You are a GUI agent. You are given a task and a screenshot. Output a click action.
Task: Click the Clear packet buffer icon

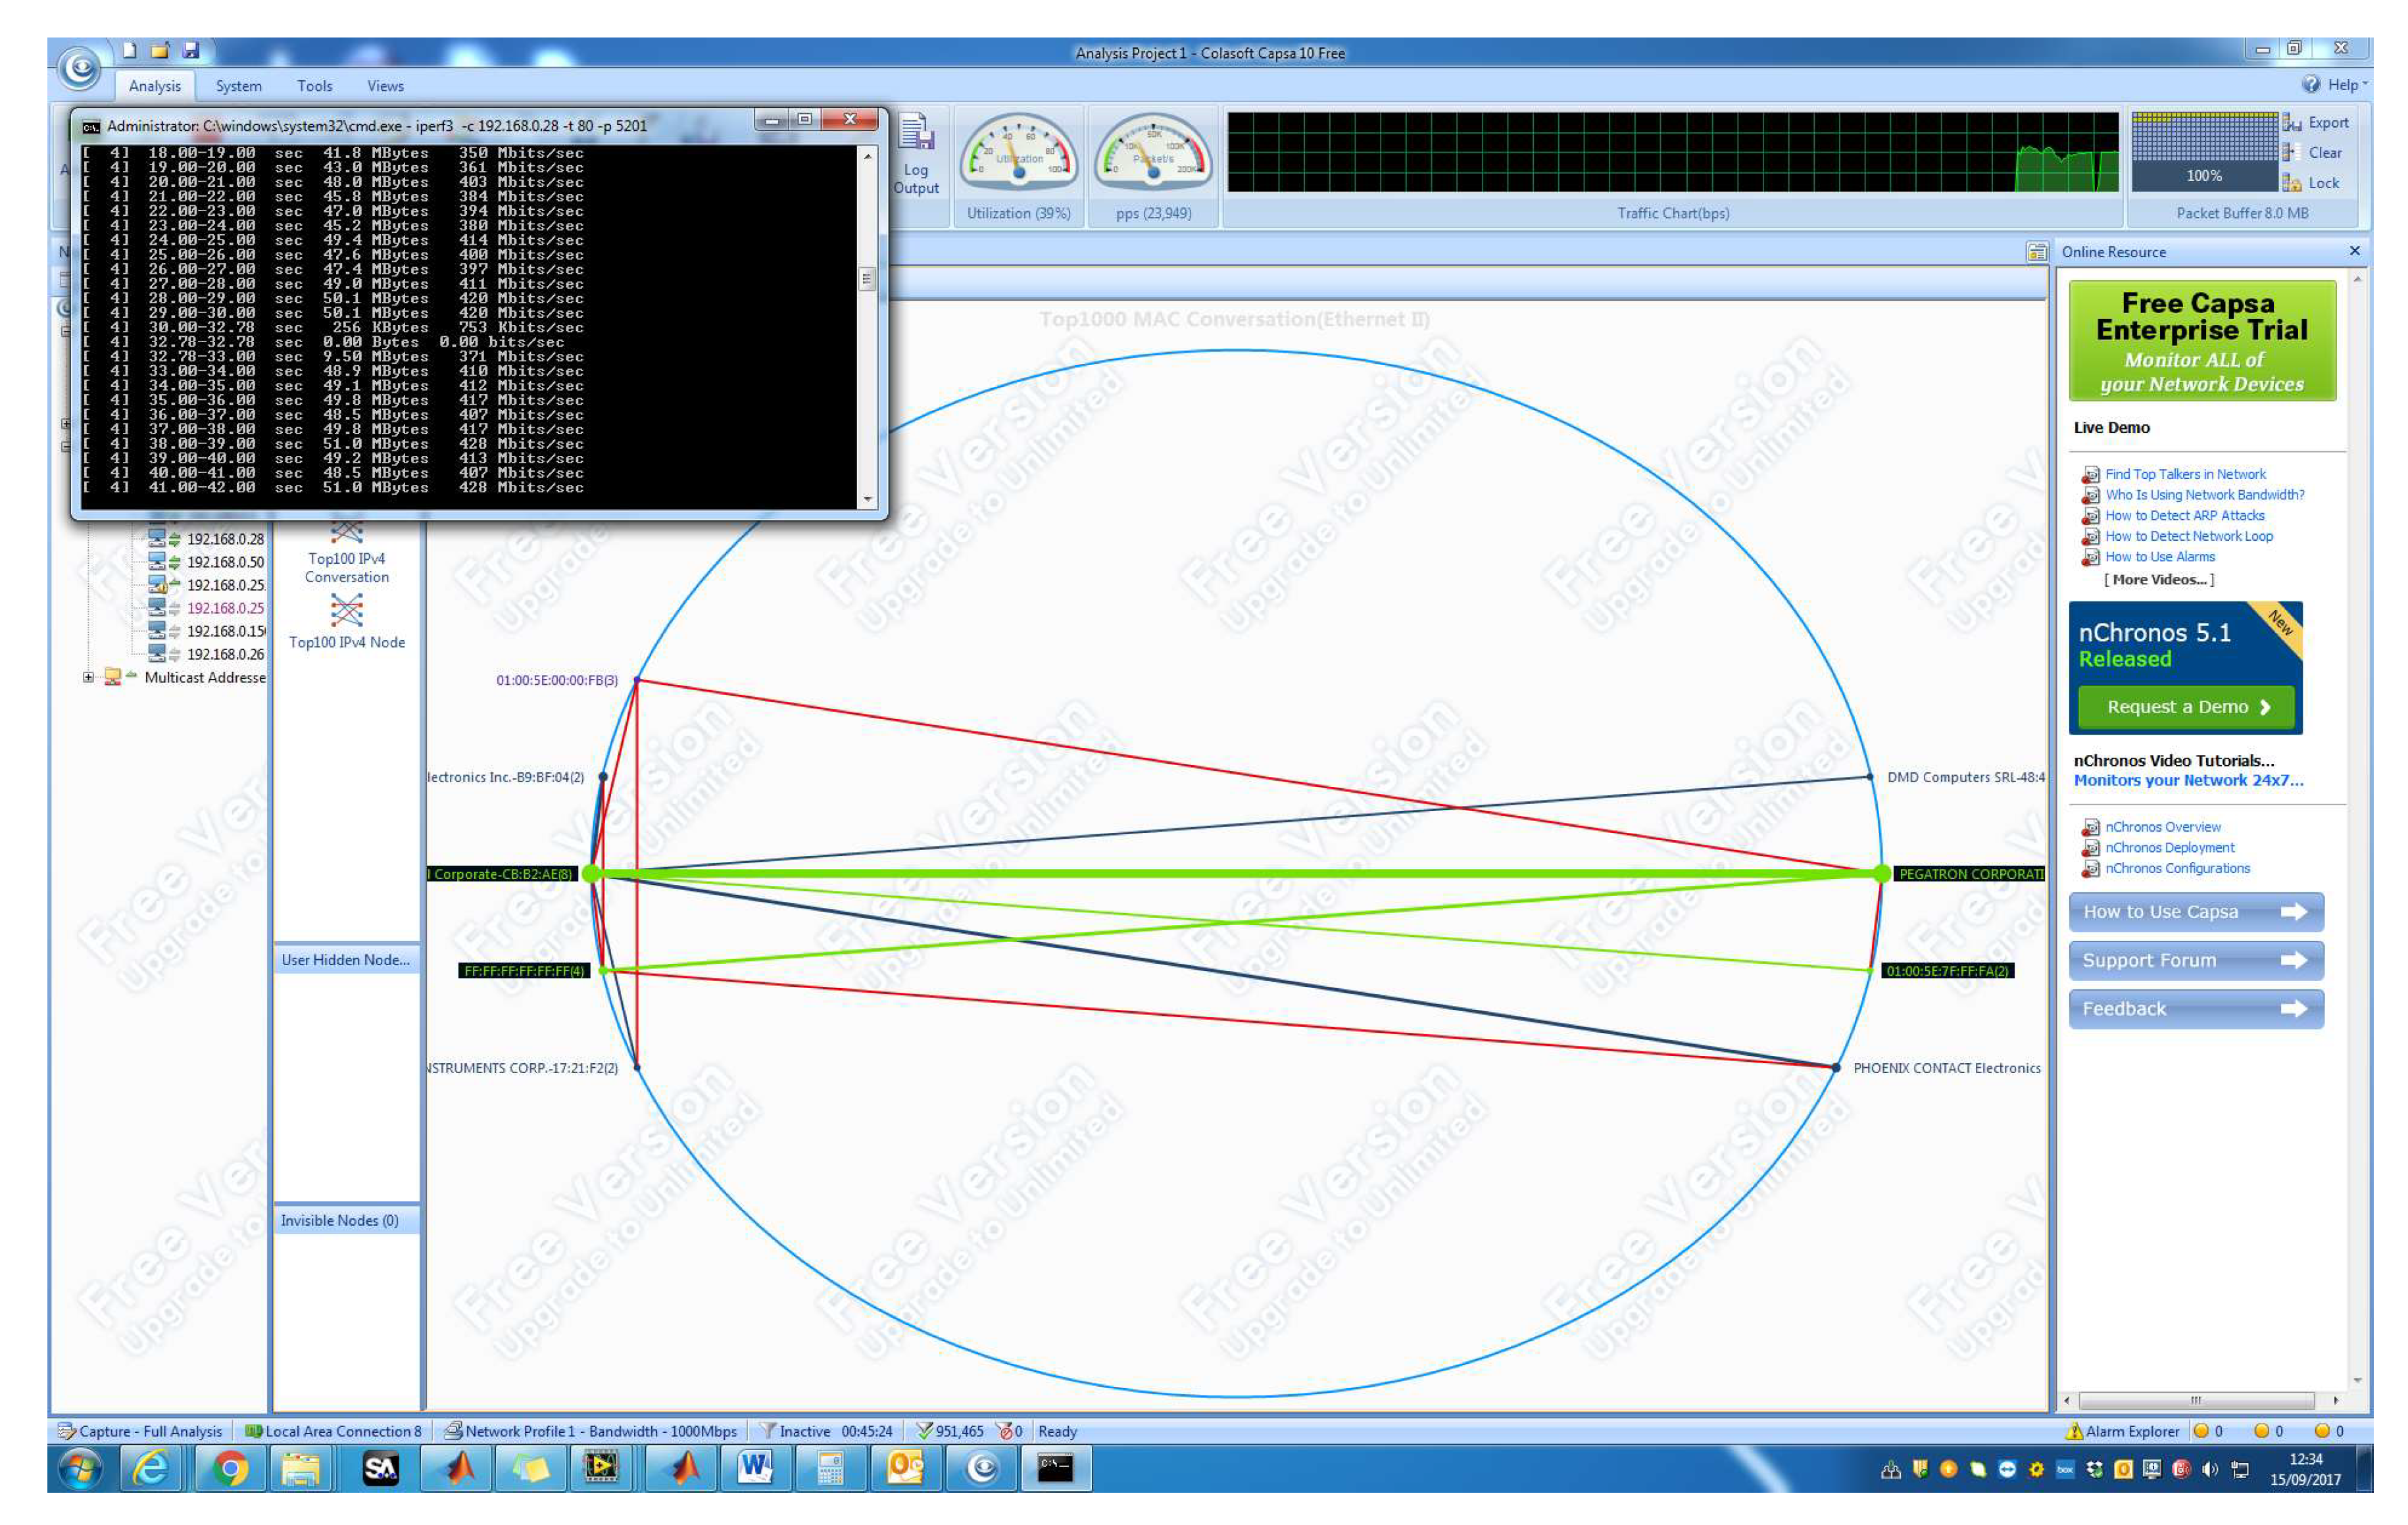[x=2291, y=153]
